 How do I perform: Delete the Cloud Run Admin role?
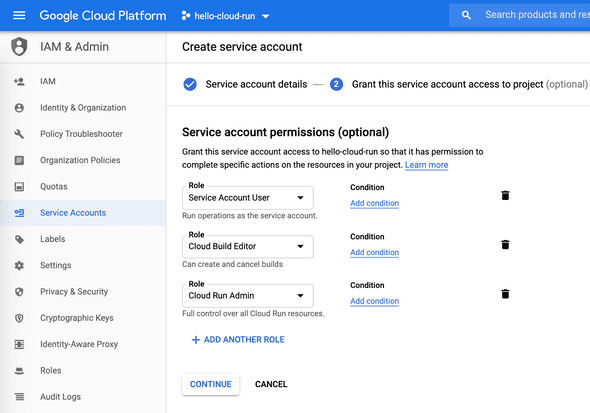pos(505,294)
